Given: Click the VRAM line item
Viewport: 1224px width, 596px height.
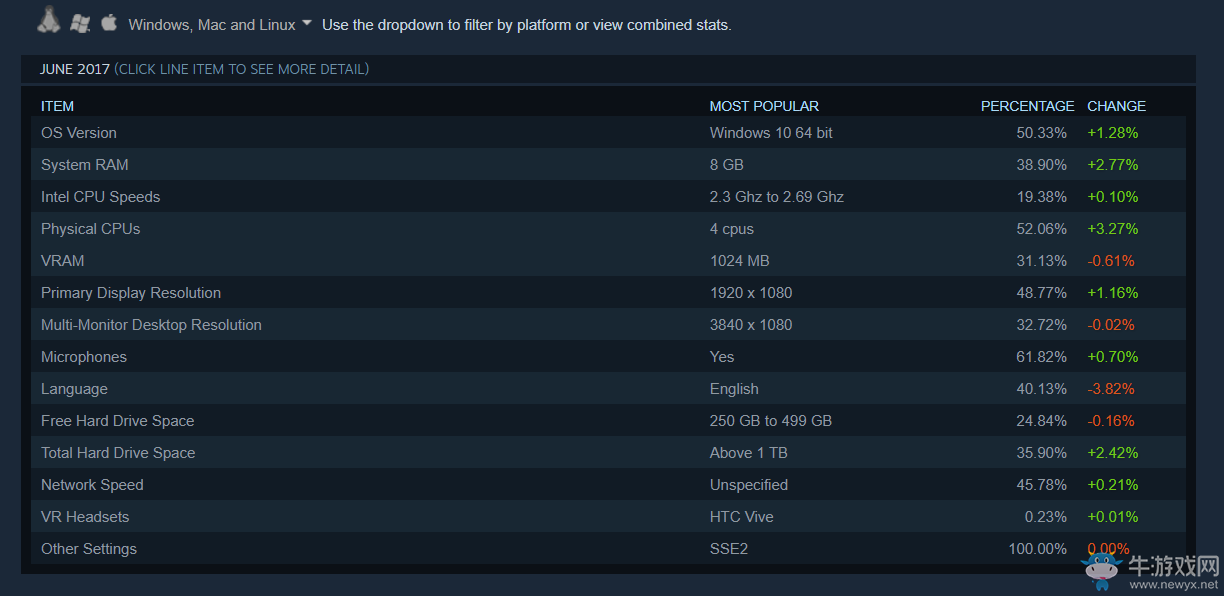Looking at the screenshot, I should [608, 260].
